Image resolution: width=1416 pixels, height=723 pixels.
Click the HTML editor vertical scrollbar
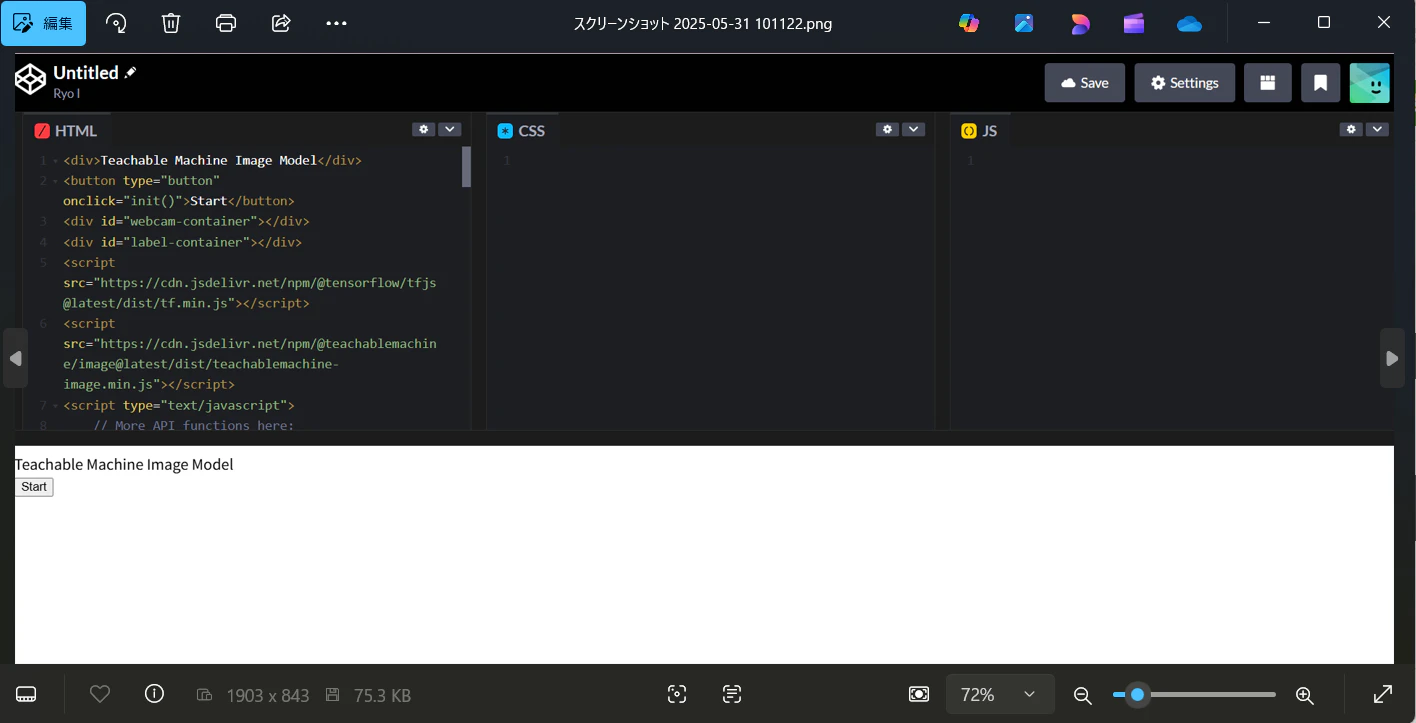[x=466, y=167]
